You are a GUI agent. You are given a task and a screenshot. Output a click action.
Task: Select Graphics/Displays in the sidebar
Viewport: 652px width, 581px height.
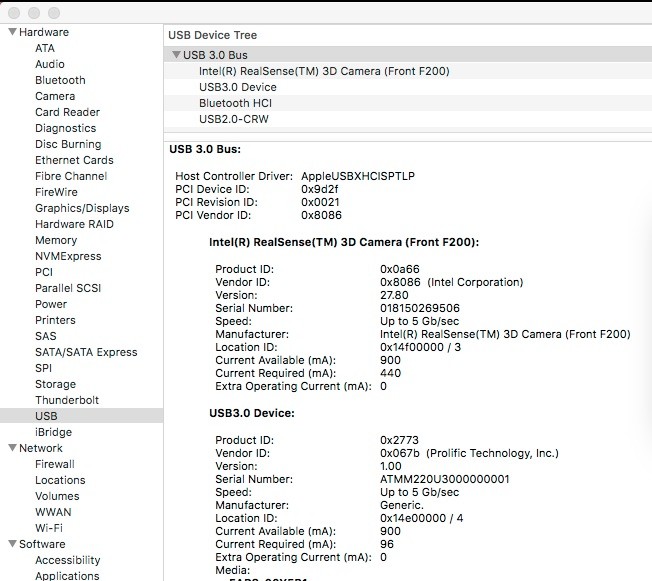tap(82, 208)
